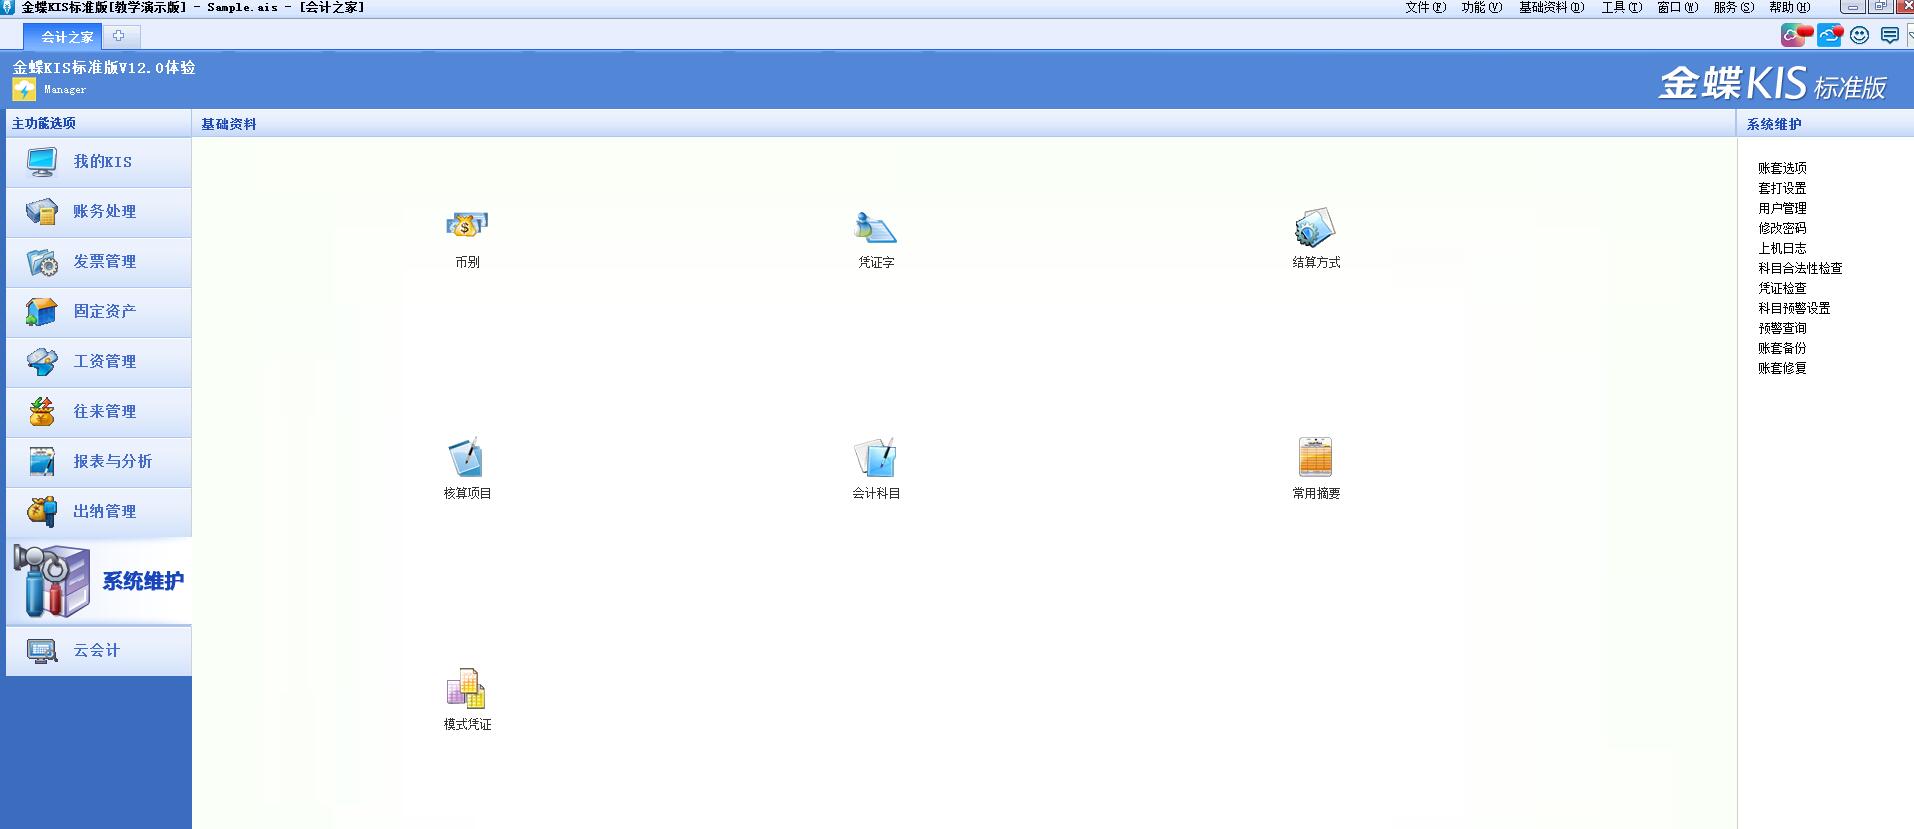Image resolution: width=1914 pixels, height=829 pixels.
Task: Add a new tab with plus button
Action: point(119,36)
